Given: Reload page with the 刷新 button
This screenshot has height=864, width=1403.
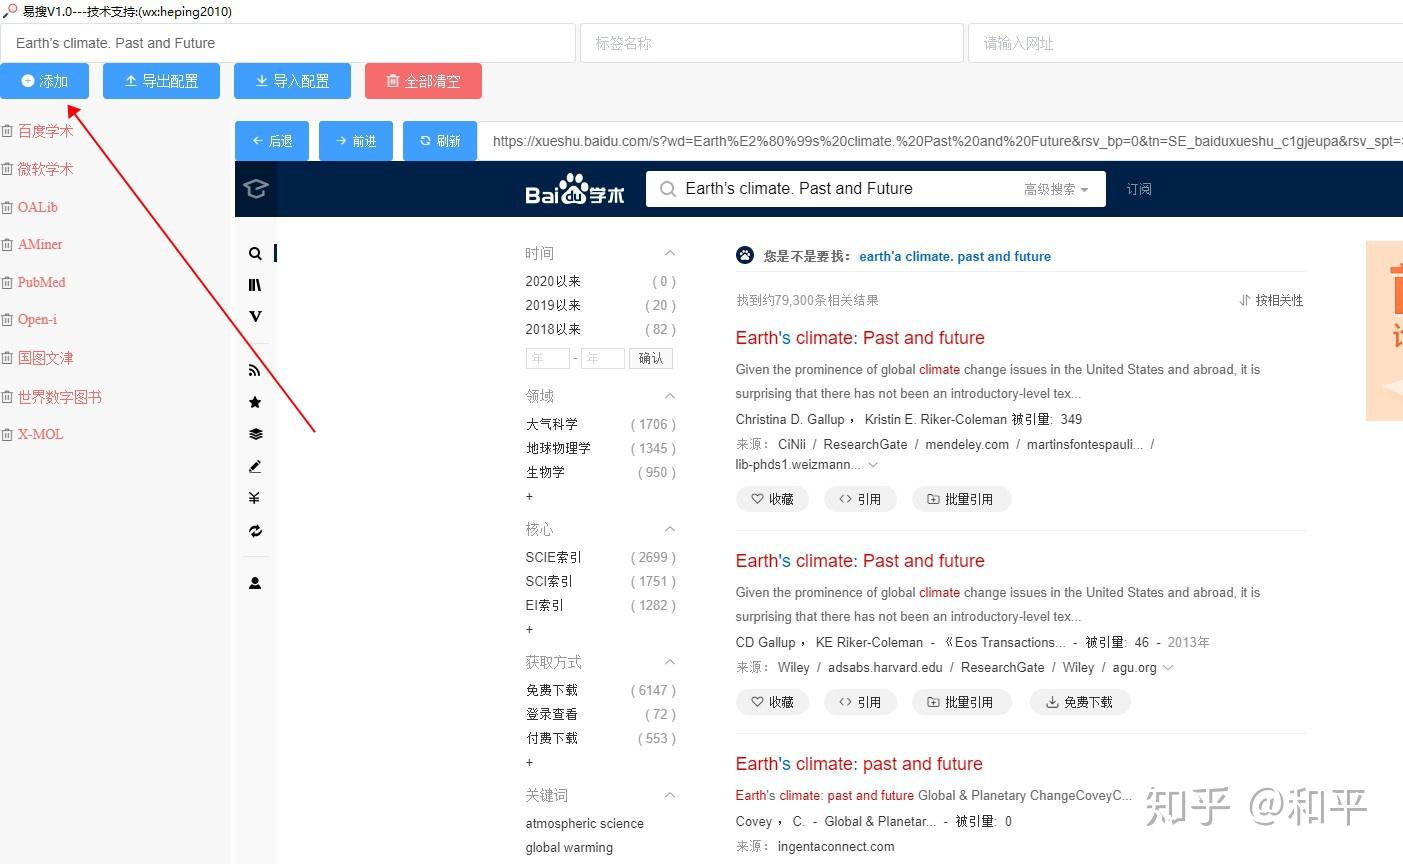Looking at the screenshot, I should pos(440,141).
